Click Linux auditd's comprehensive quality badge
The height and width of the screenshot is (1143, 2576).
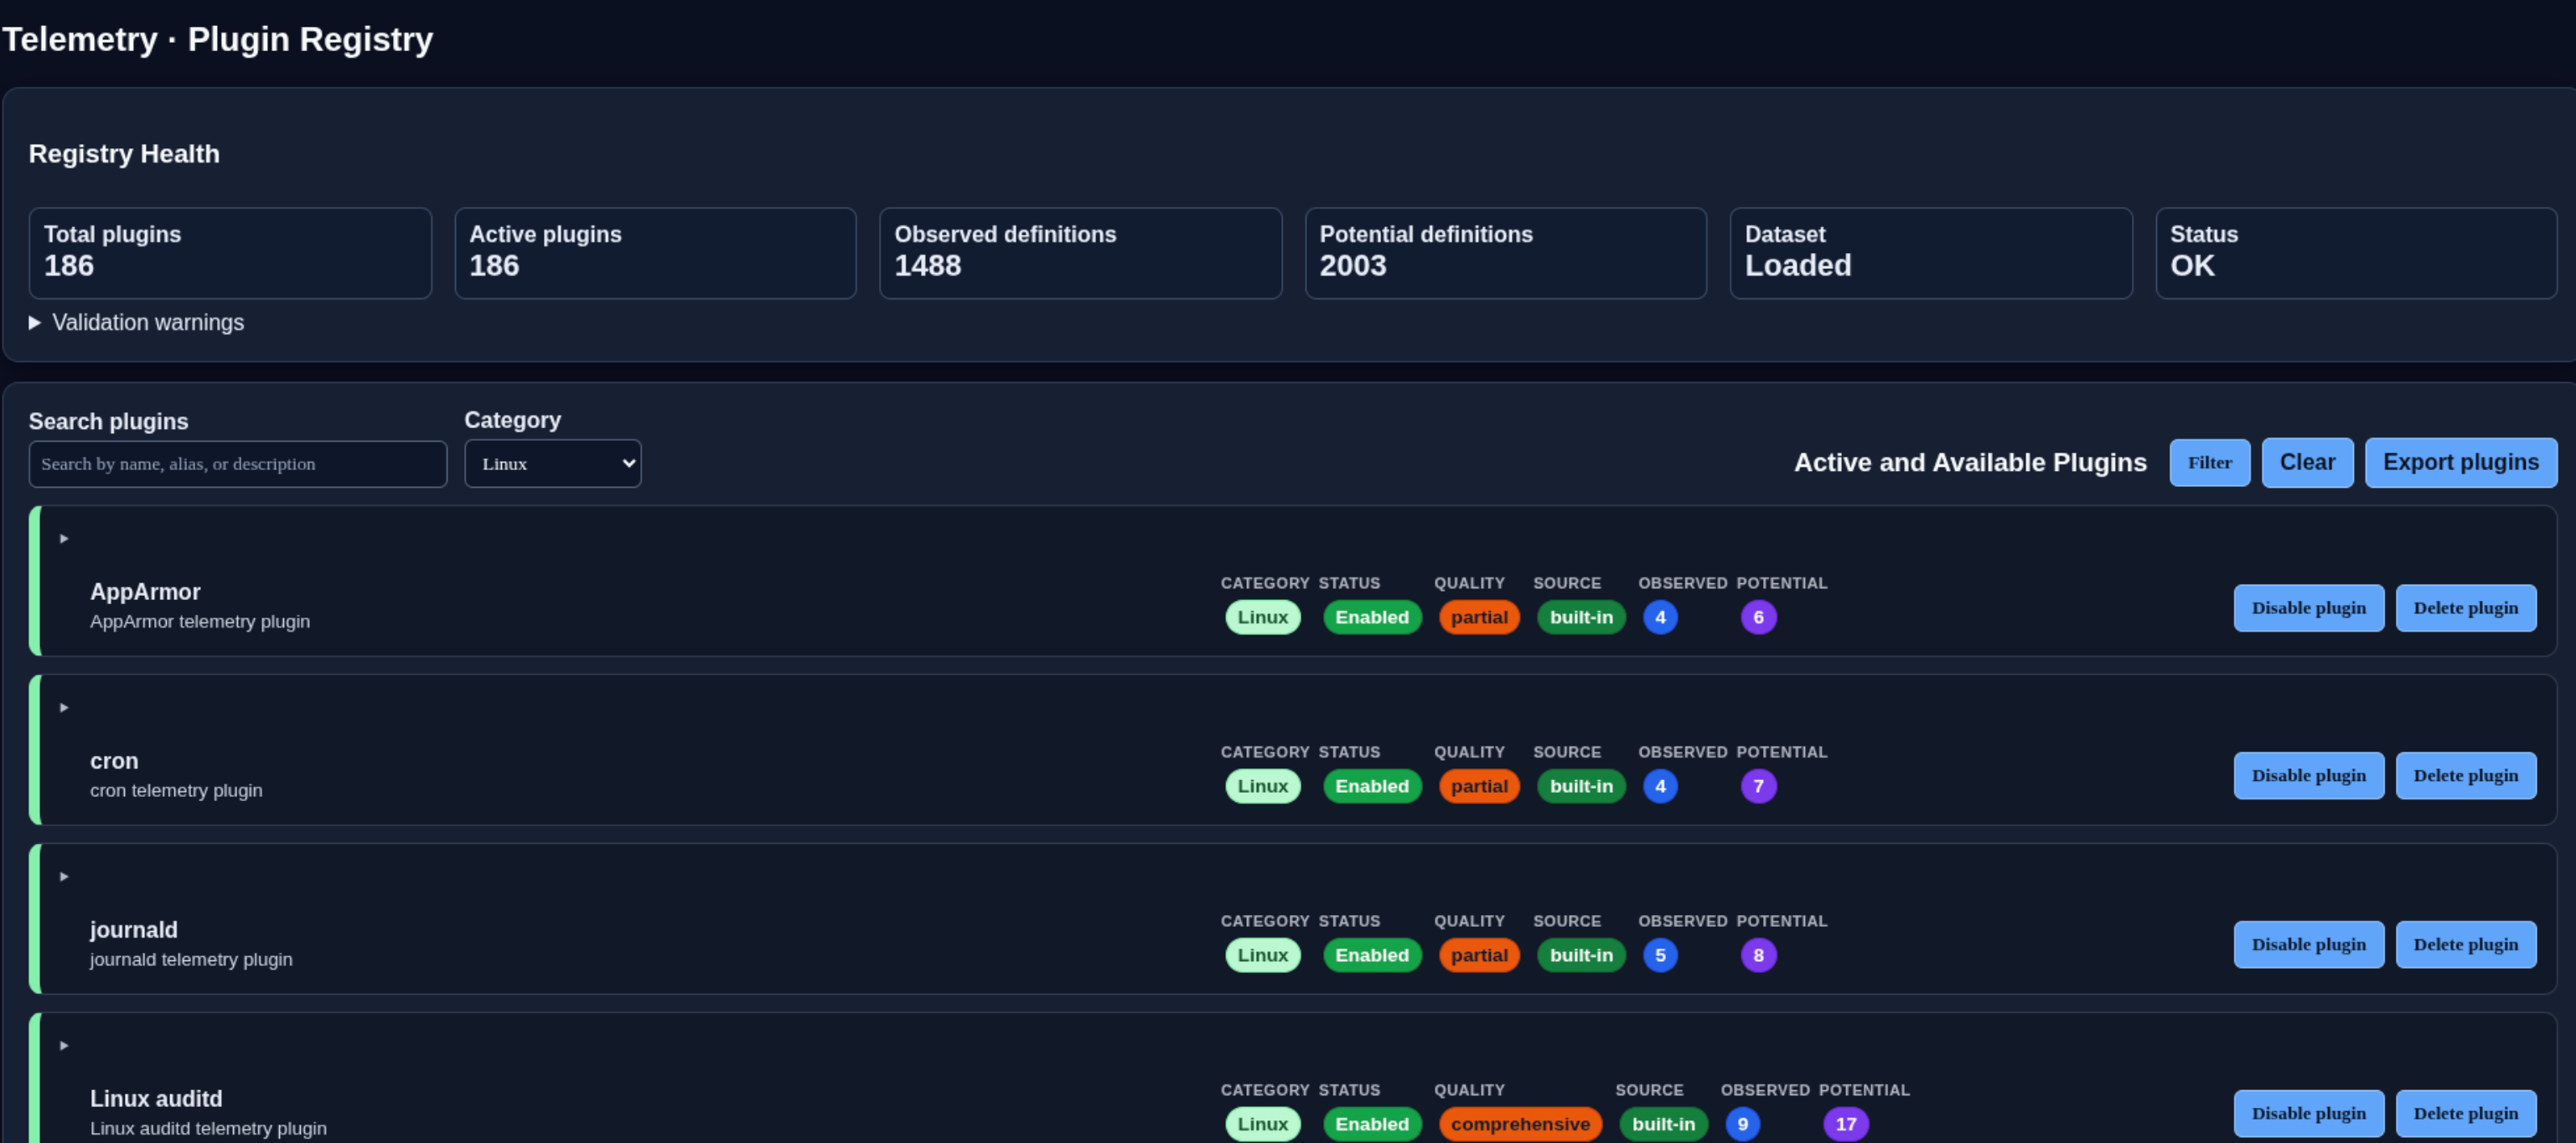tap(1519, 1124)
